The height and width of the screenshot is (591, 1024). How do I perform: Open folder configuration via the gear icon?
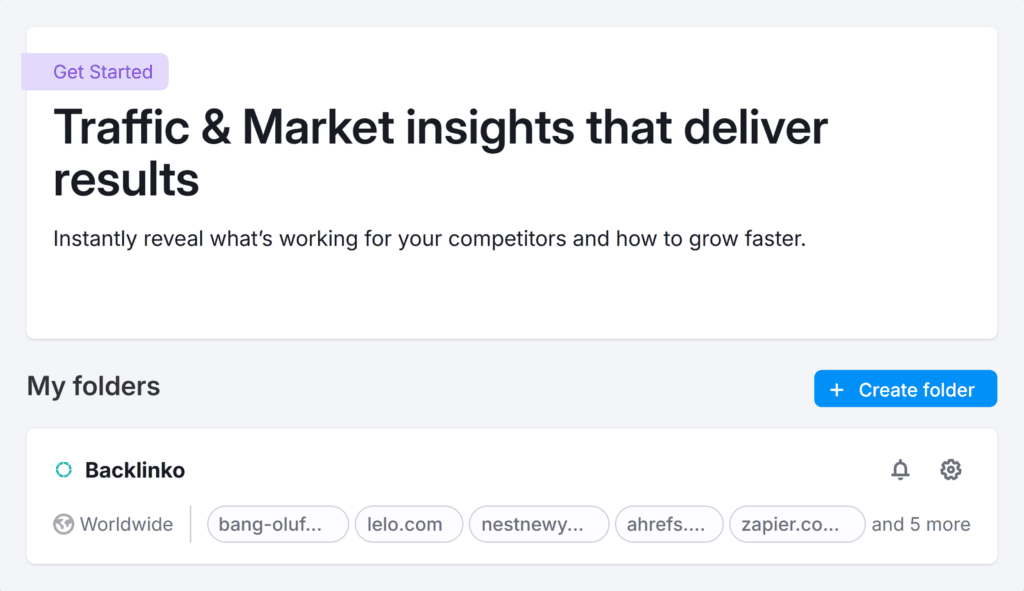click(x=950, y=469)
